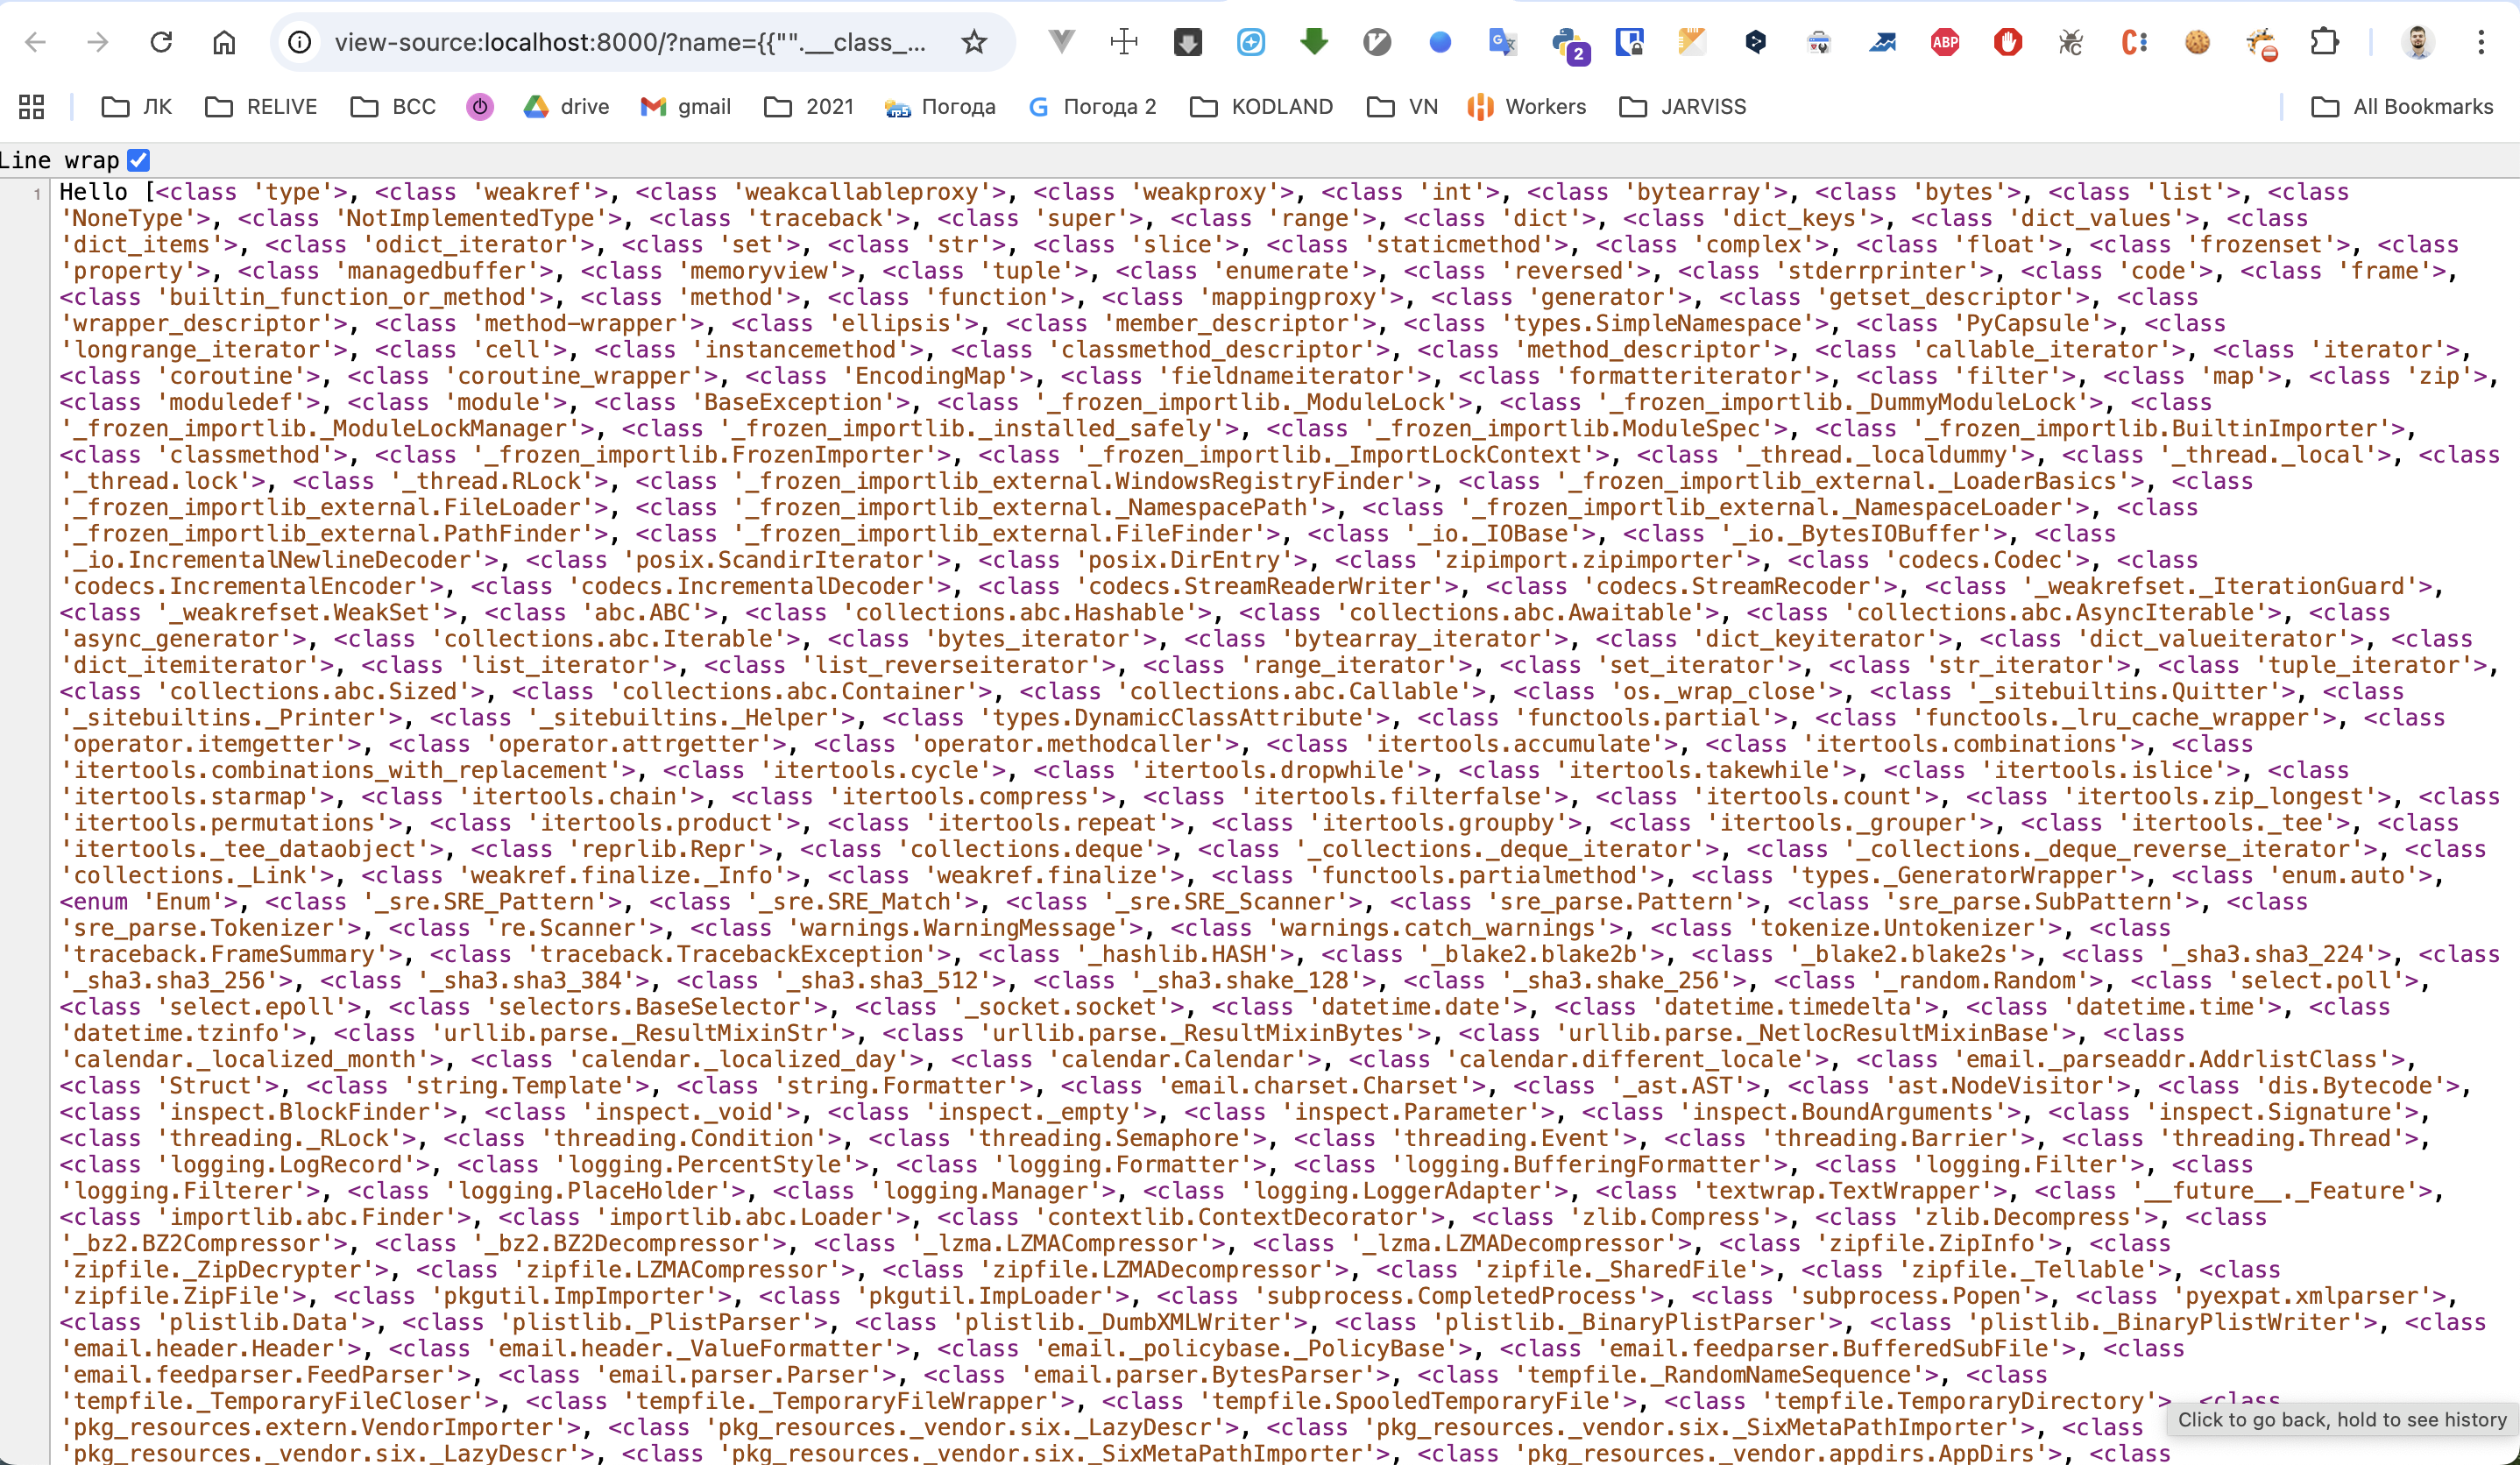Open the green download arrow extension
2520x1465 pixels.
[1314, 42]
